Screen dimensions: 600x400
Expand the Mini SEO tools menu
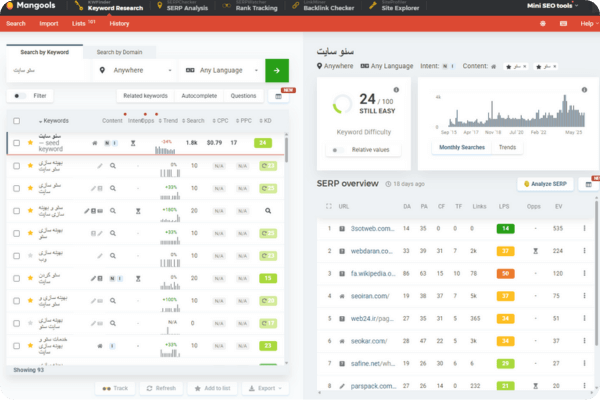click(552, 6)
